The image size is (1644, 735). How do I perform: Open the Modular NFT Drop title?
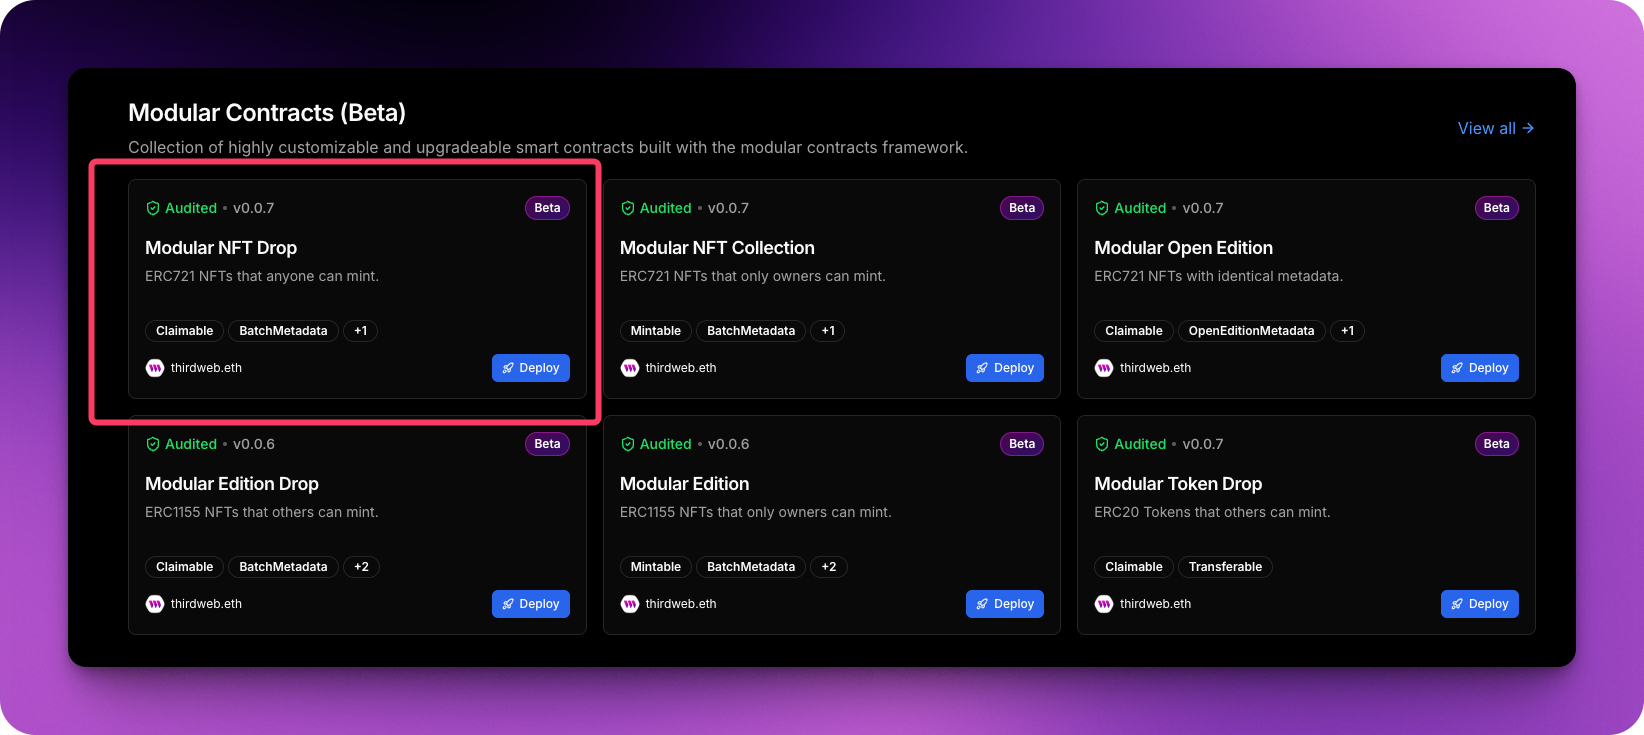tap(221, 248)
